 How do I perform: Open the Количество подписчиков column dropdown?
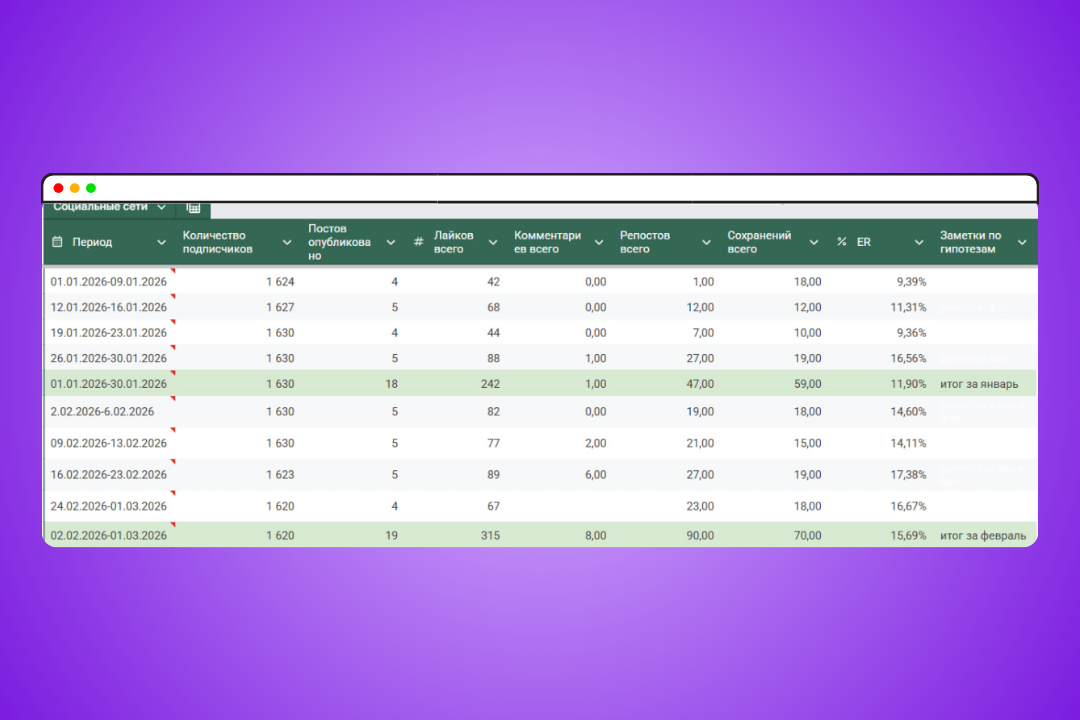[x=287, y=243]
